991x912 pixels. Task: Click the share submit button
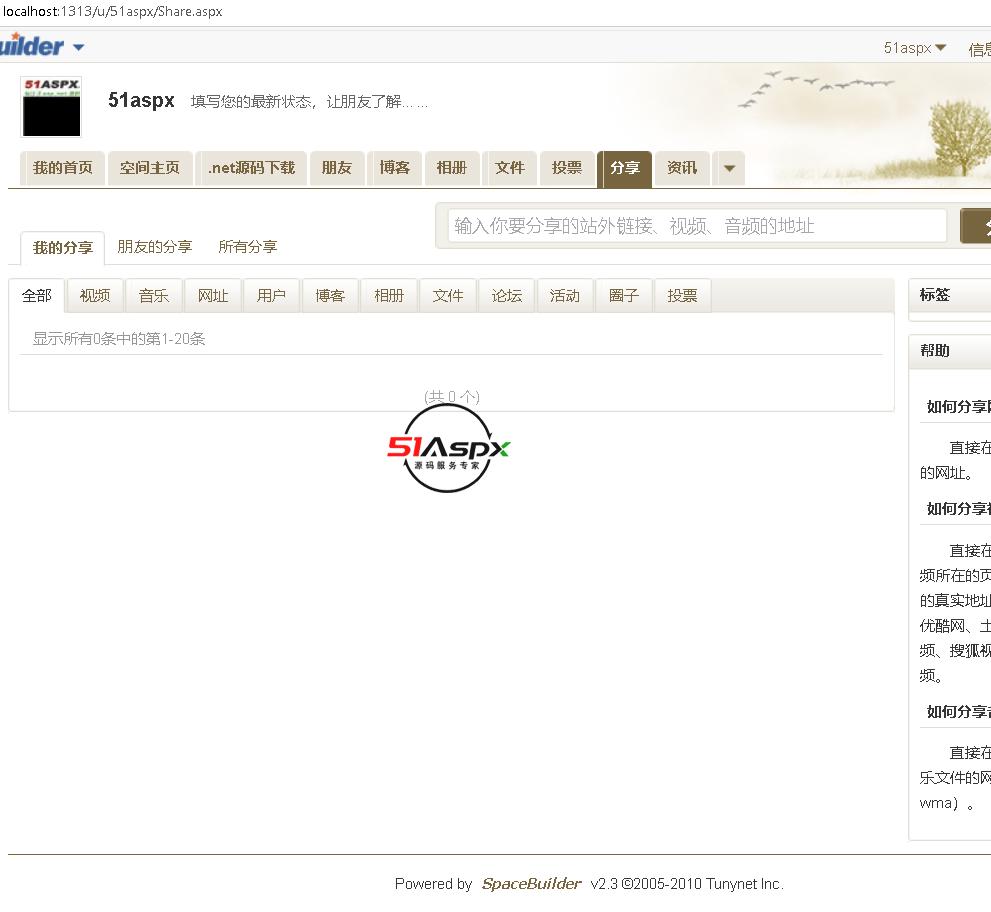tap(976, 226)
